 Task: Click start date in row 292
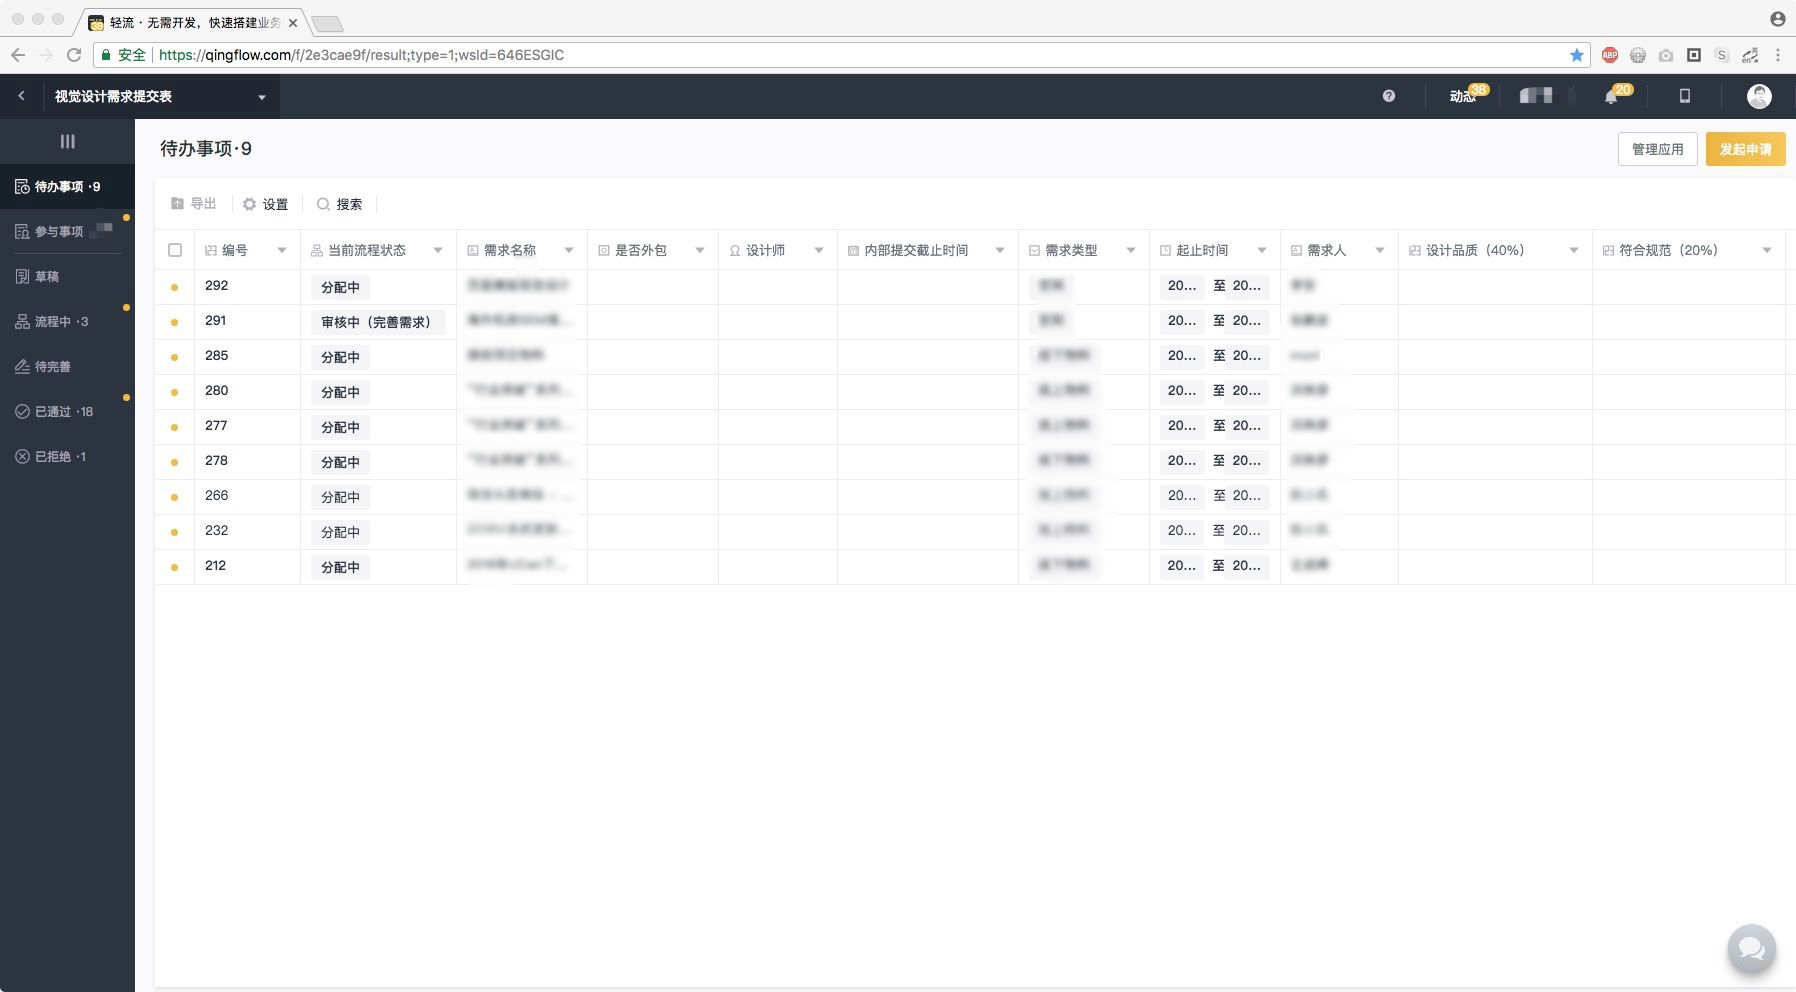(x=1182, y=286)
